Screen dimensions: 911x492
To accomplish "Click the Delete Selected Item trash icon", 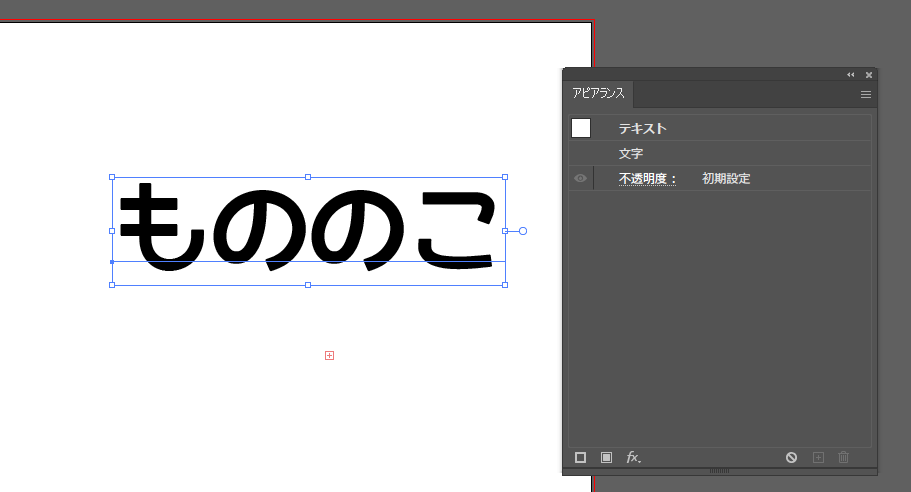I will pos(843,457).
